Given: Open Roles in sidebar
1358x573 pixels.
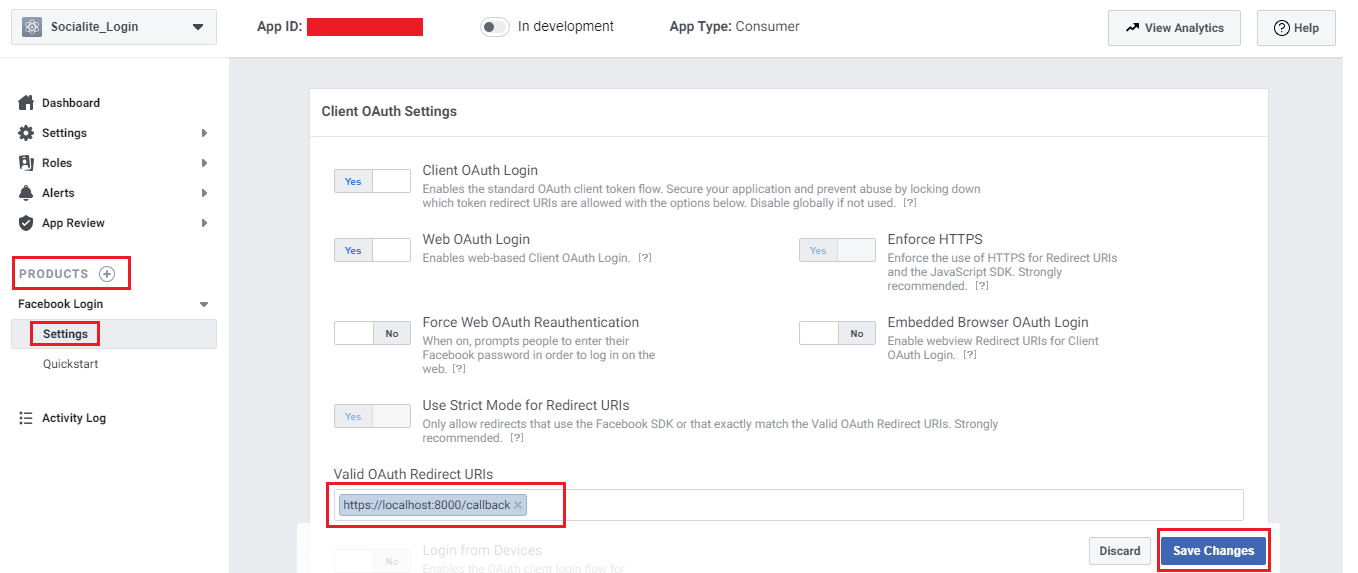Looking at the screenshot, I should (x=57, y=163).
